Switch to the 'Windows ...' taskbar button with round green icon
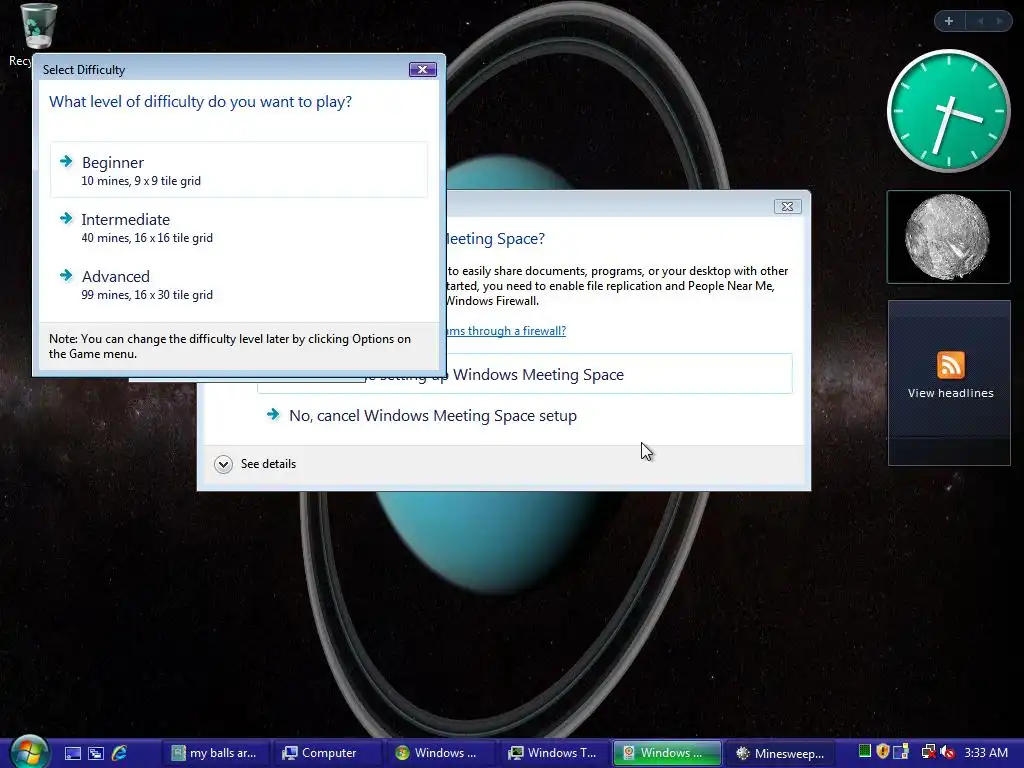The height and width of the screenshot is (768, 1024). tap(440, 753)
